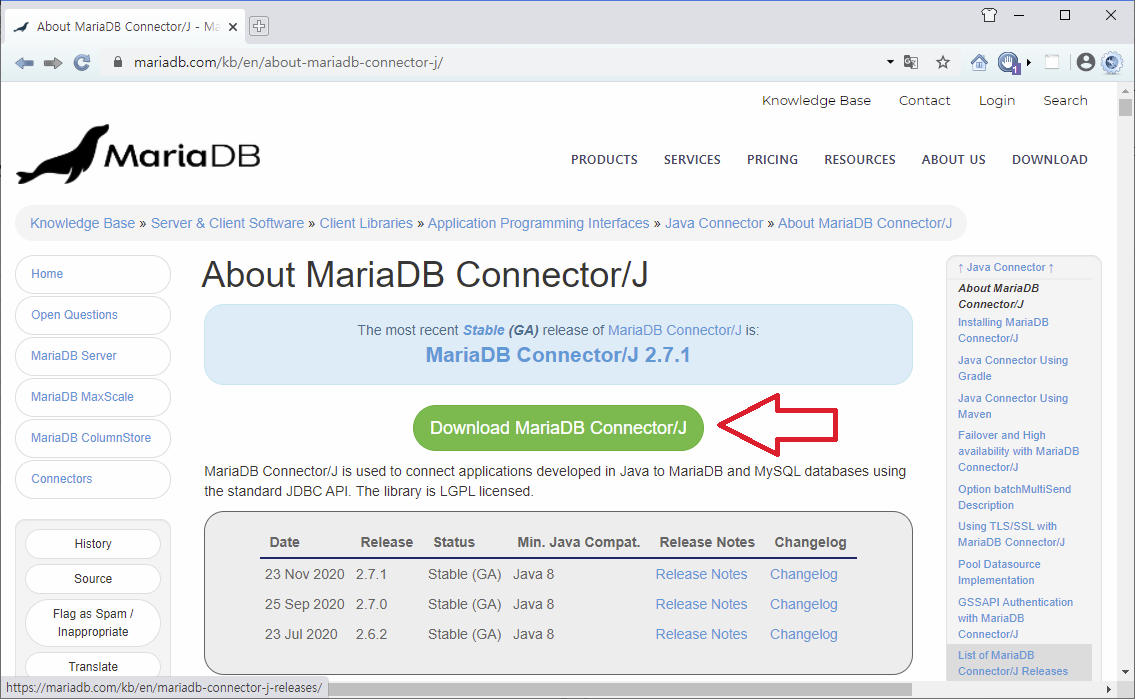The height and width of the screenshot is (699, 1135).
Task: Open the MariaDB Connector/J 2.7.1 release link
Action: pyautogui.click(x=557, y=355)
